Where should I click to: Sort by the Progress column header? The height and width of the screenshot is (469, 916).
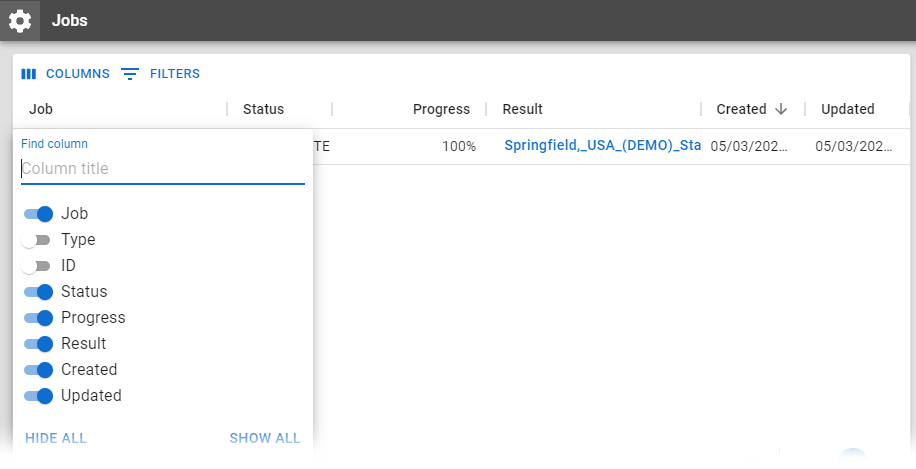[x=441, y=109]
